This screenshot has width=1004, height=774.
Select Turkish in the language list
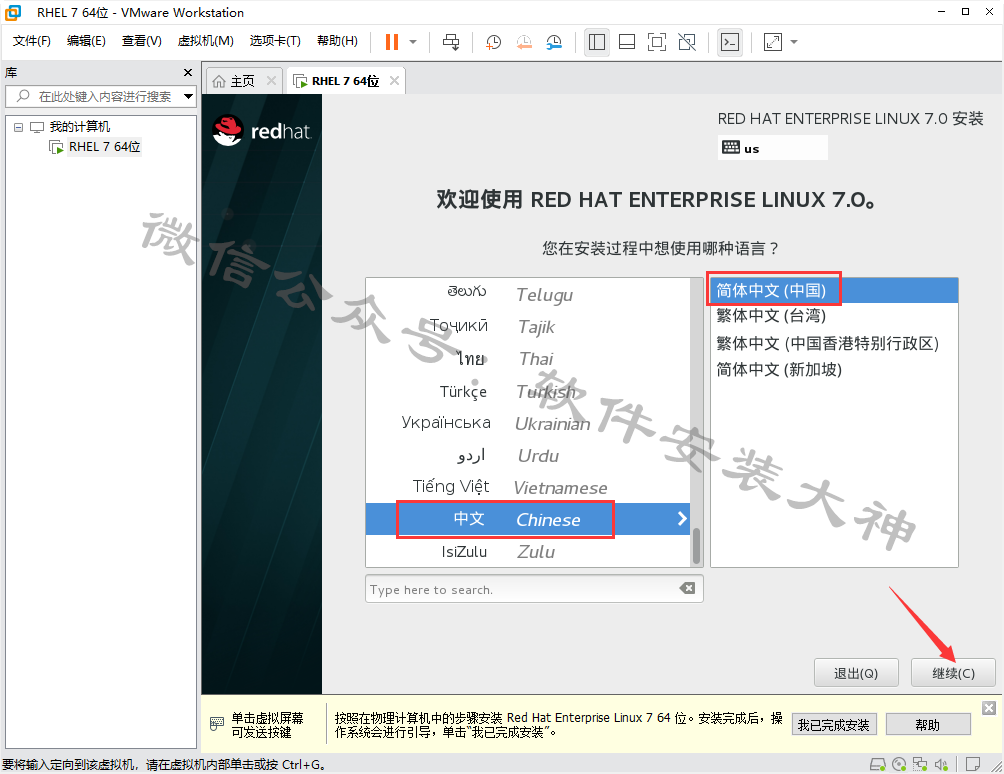tap(528, 391)
